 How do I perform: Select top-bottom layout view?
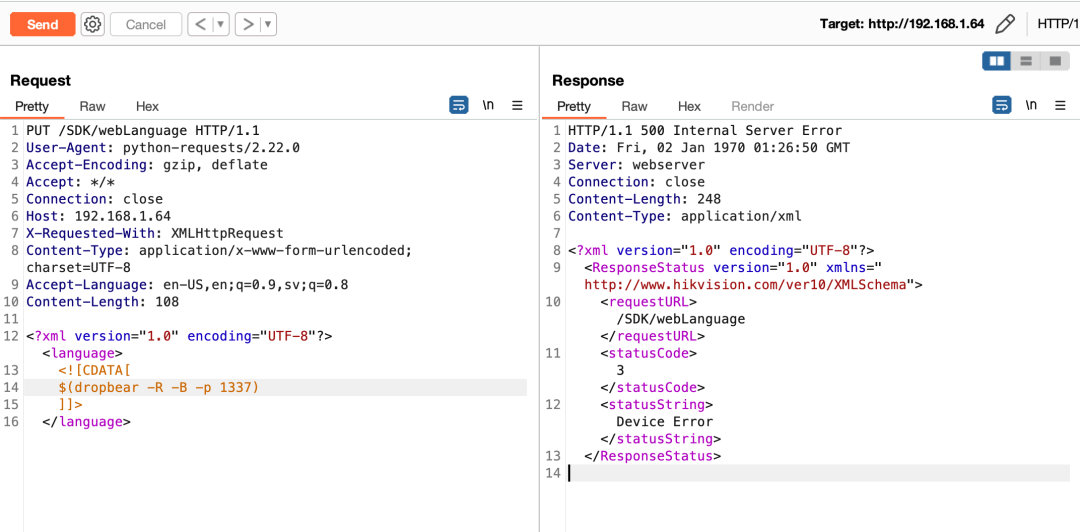[1025, 61]
